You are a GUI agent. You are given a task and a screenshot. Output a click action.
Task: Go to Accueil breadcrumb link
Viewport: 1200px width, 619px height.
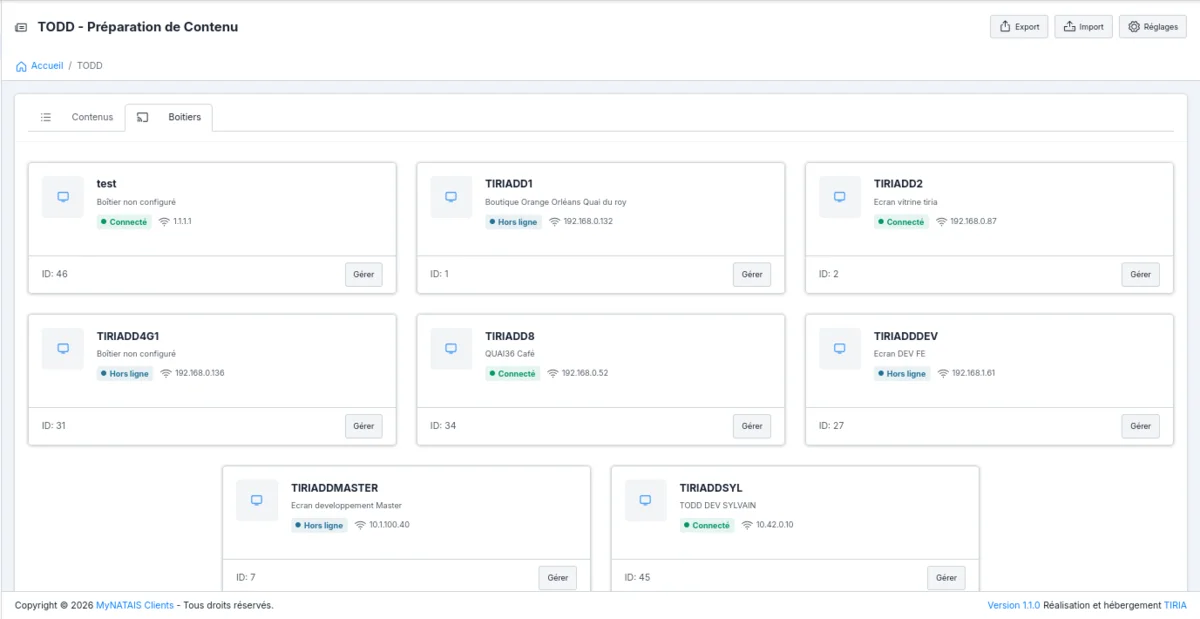tap(47, 66)
